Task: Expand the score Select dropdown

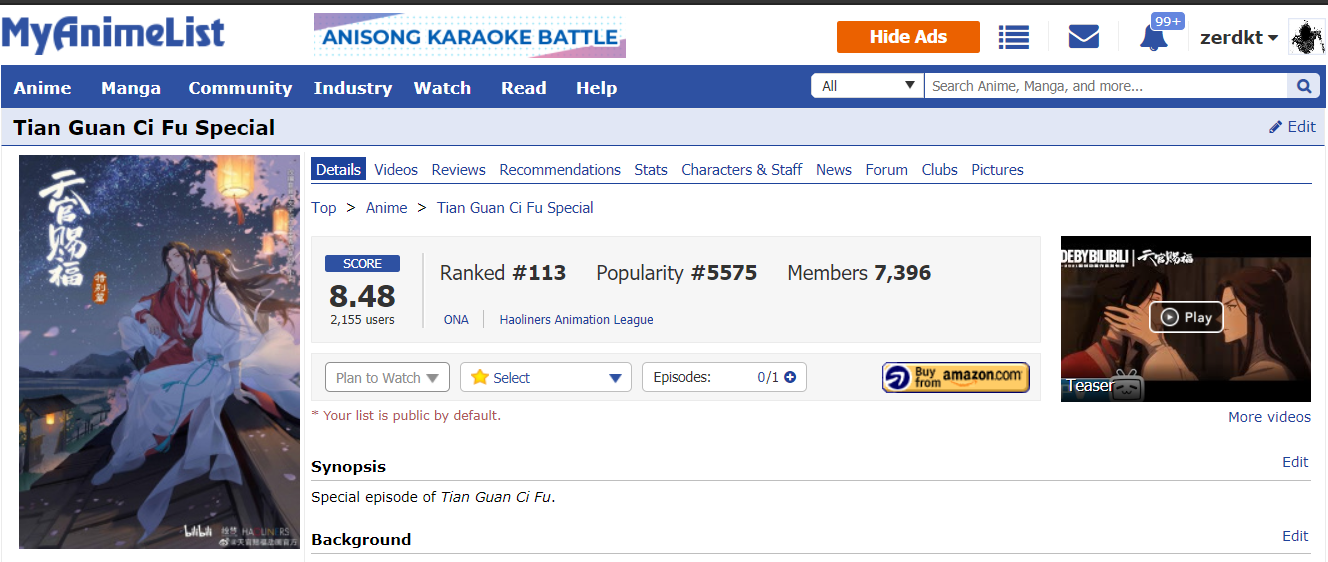Action: tap(546, 377)
